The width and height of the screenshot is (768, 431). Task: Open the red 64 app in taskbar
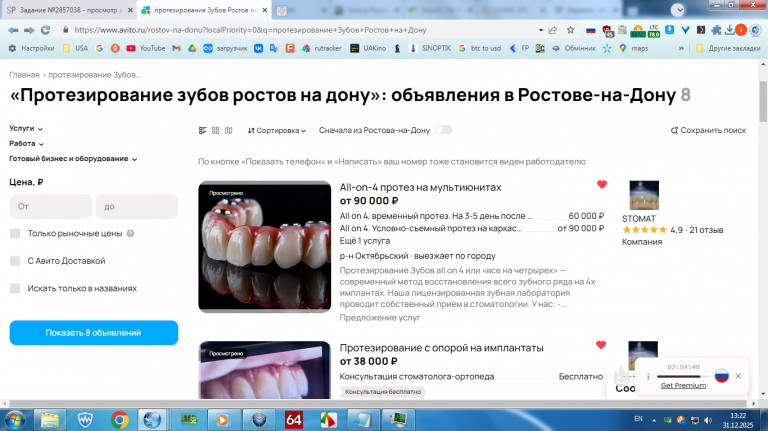pyautogui.click(x=294, y=420)
